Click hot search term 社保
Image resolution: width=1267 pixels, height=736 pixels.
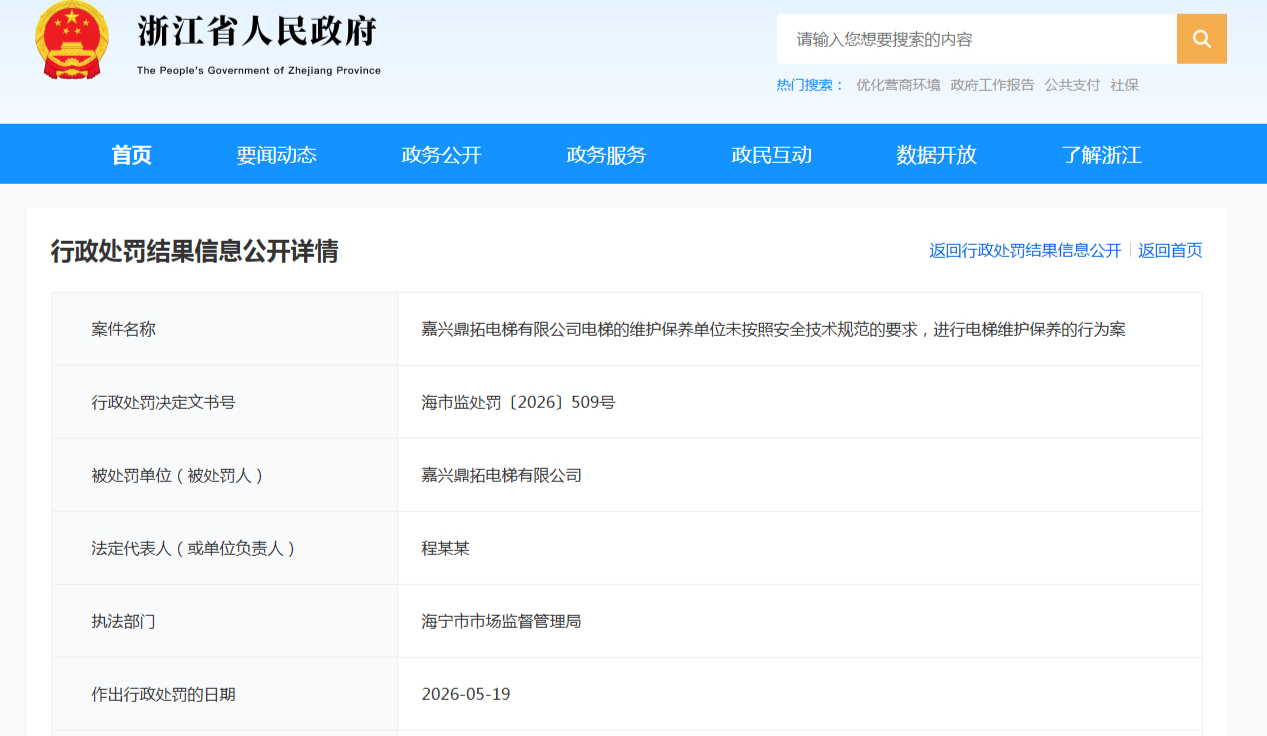(1124, 85)
